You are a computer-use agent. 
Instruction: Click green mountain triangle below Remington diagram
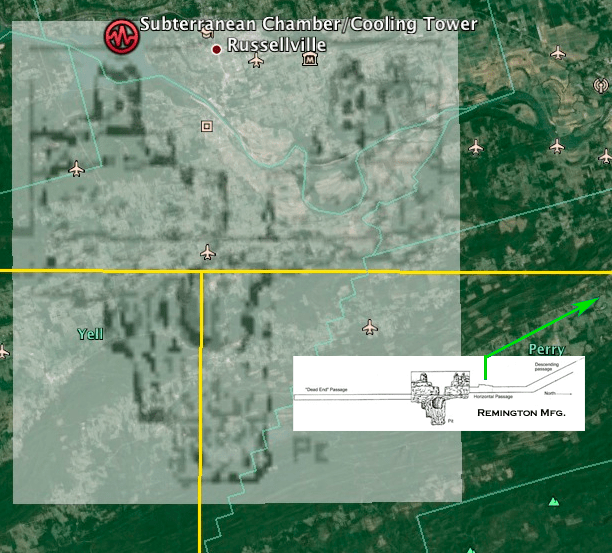[554, 501]
